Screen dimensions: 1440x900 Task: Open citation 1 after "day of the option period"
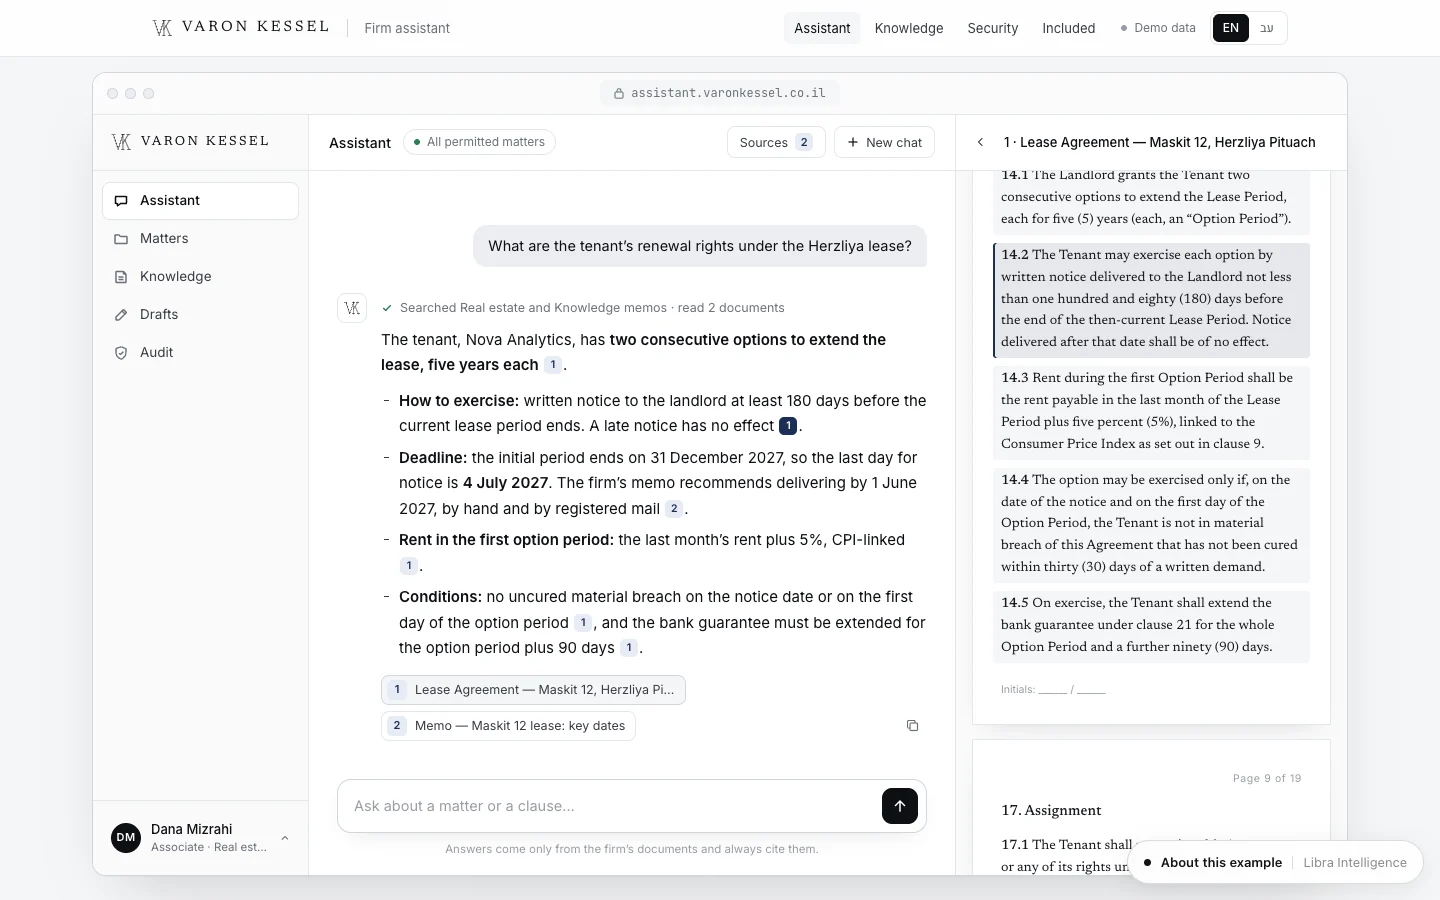583,623
